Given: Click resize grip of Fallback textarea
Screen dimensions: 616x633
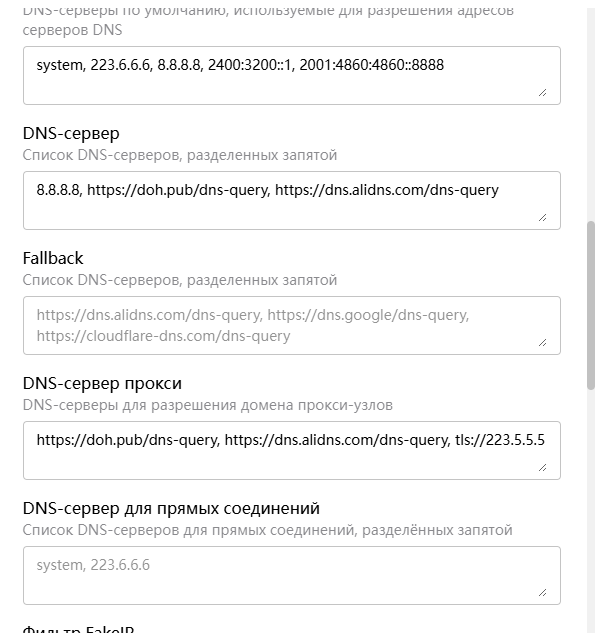Looking at the screenshot, I should [x=543, y=343].
